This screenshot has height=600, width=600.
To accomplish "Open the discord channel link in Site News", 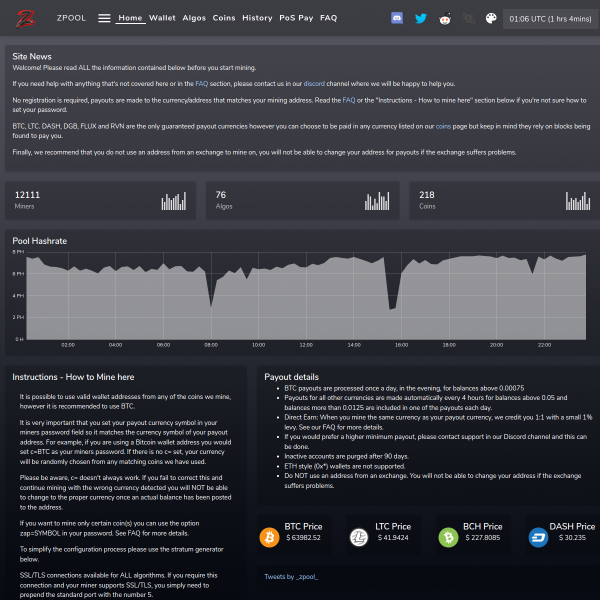I will (x=314, y=84).
